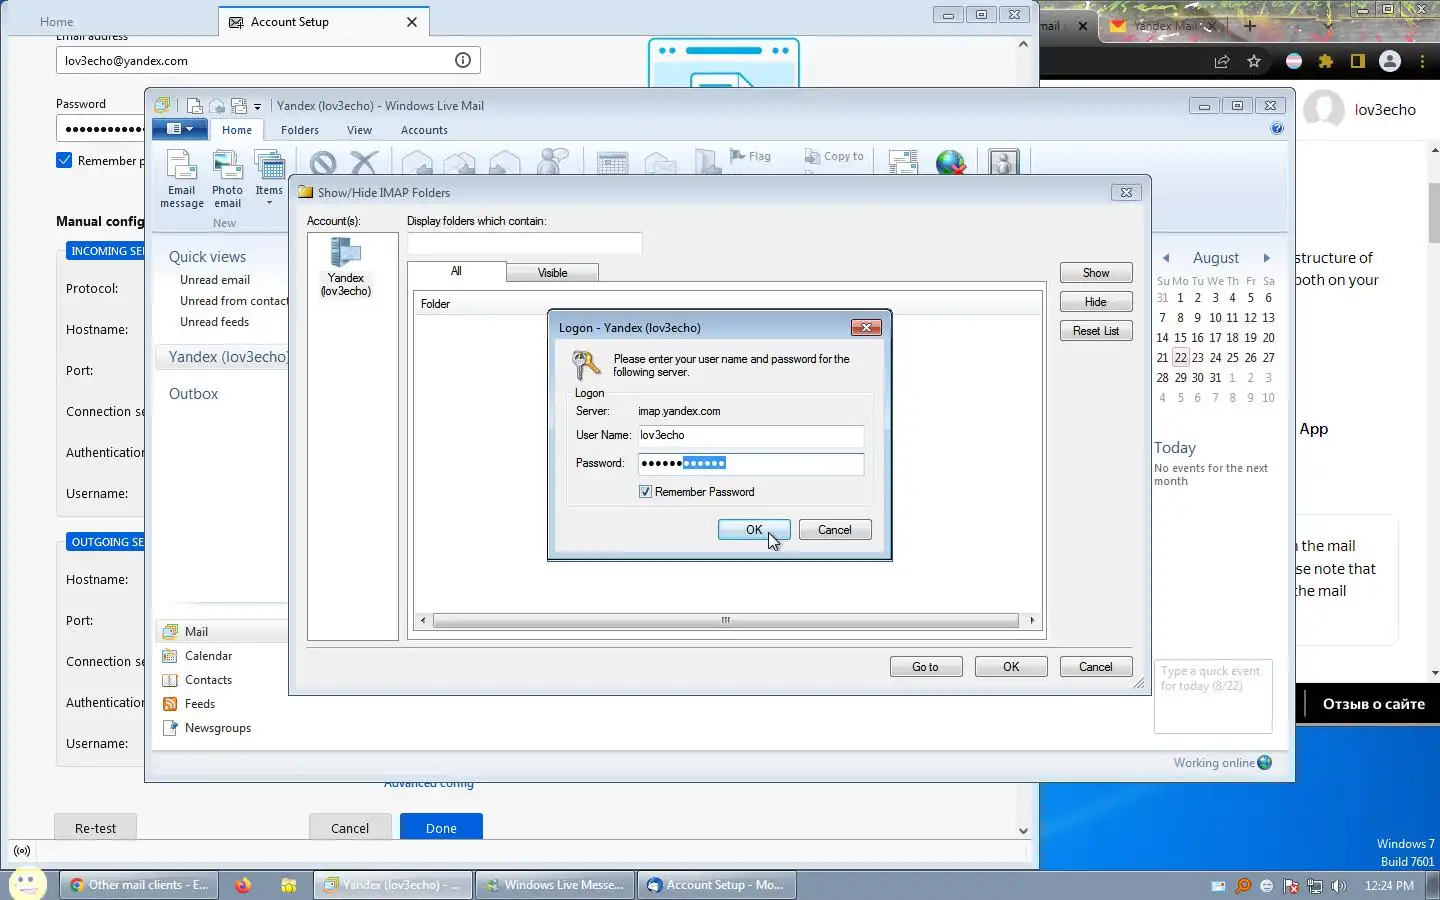Viewport: 1440px width, 900px height.
Task: Click the email address info icon in Account Setup
Action: point(463,60)
